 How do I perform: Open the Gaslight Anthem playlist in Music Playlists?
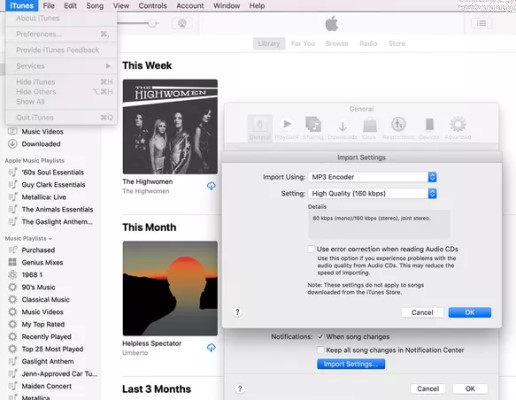(x=48, y=361)
